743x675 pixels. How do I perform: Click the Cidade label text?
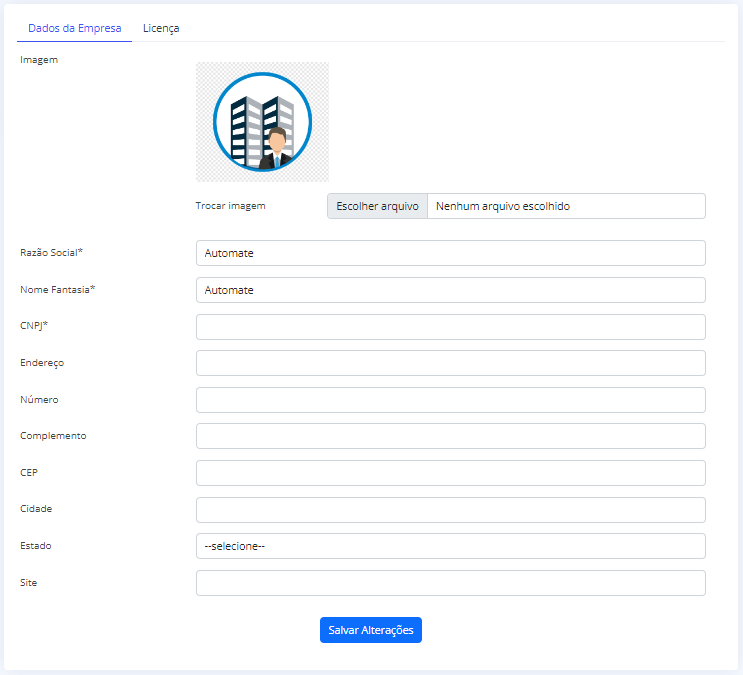point(36,509)
